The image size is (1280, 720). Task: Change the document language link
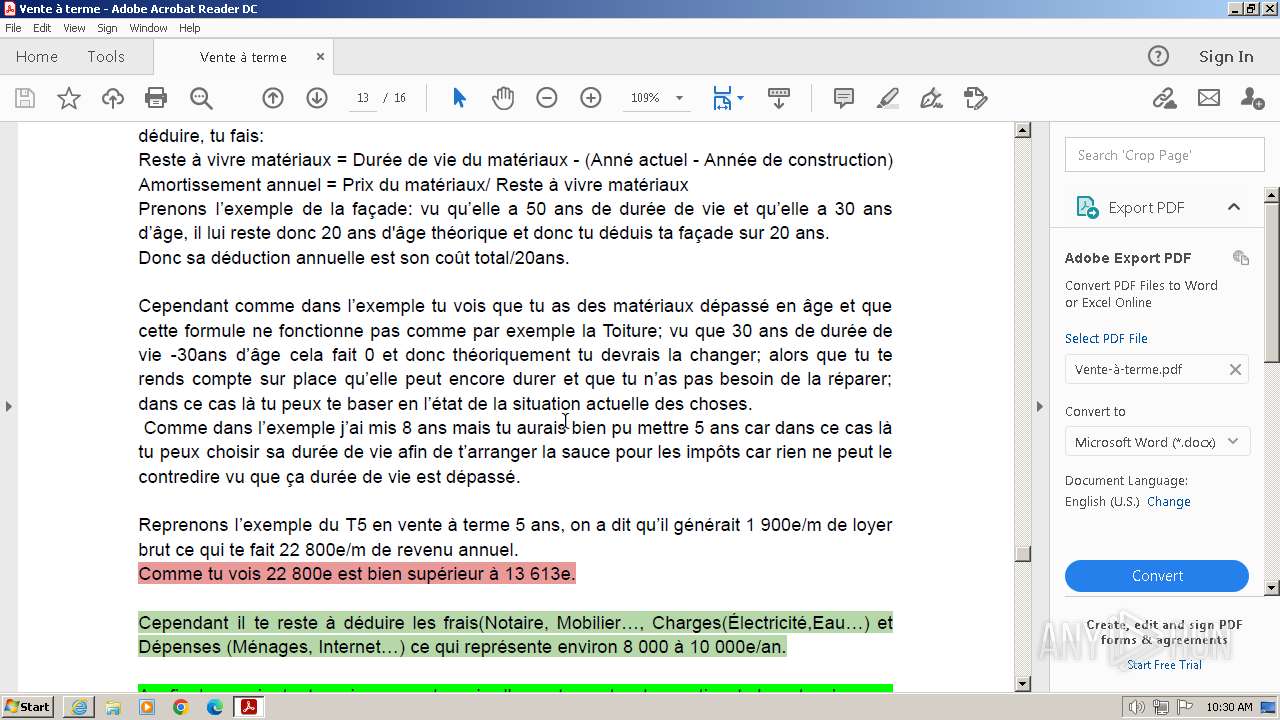[1169, 502]
